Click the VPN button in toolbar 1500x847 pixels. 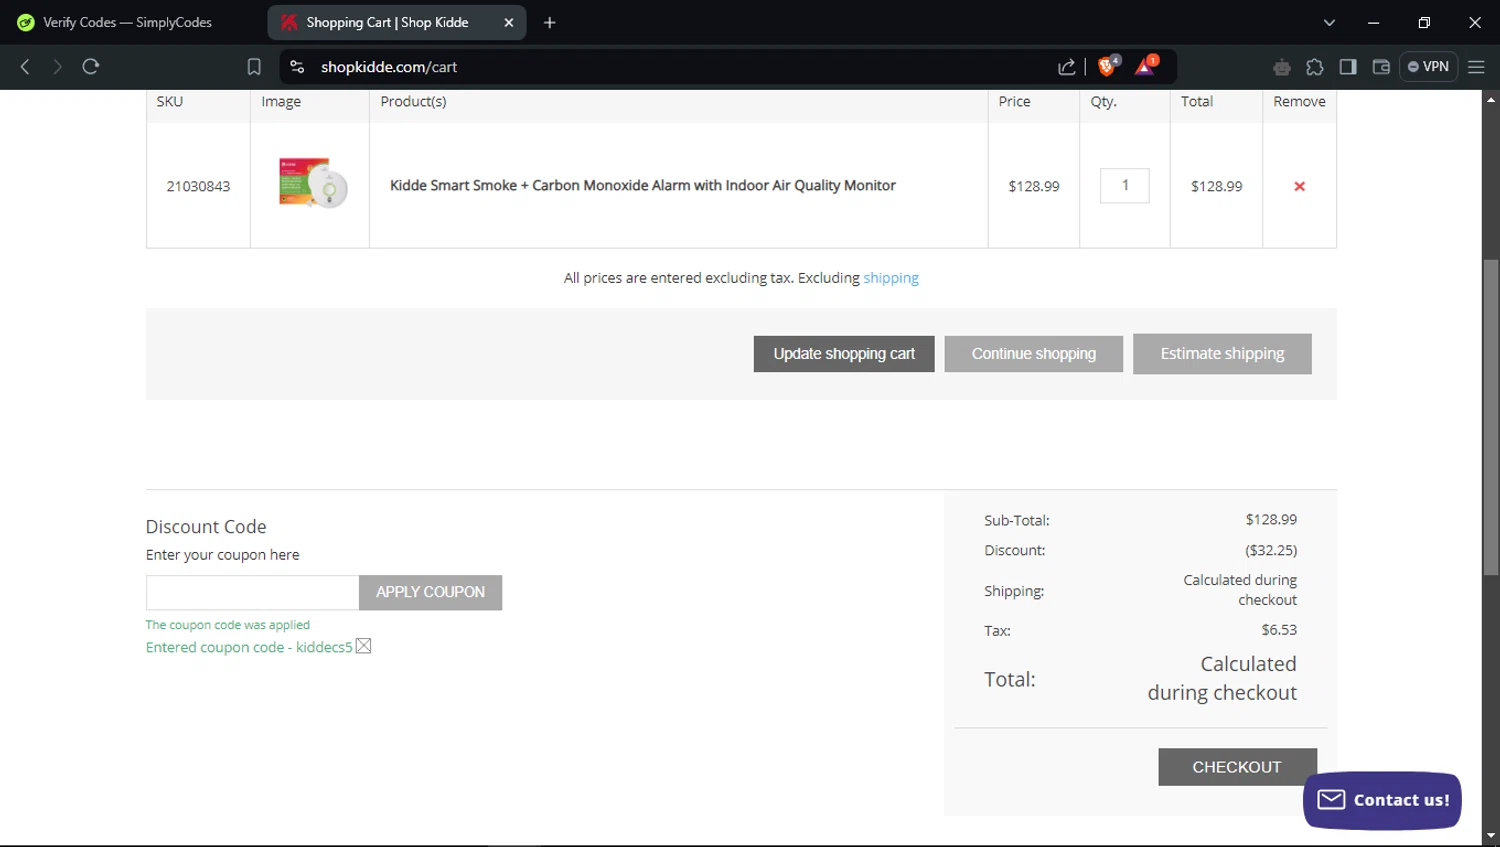click(x=1428, y=67)
